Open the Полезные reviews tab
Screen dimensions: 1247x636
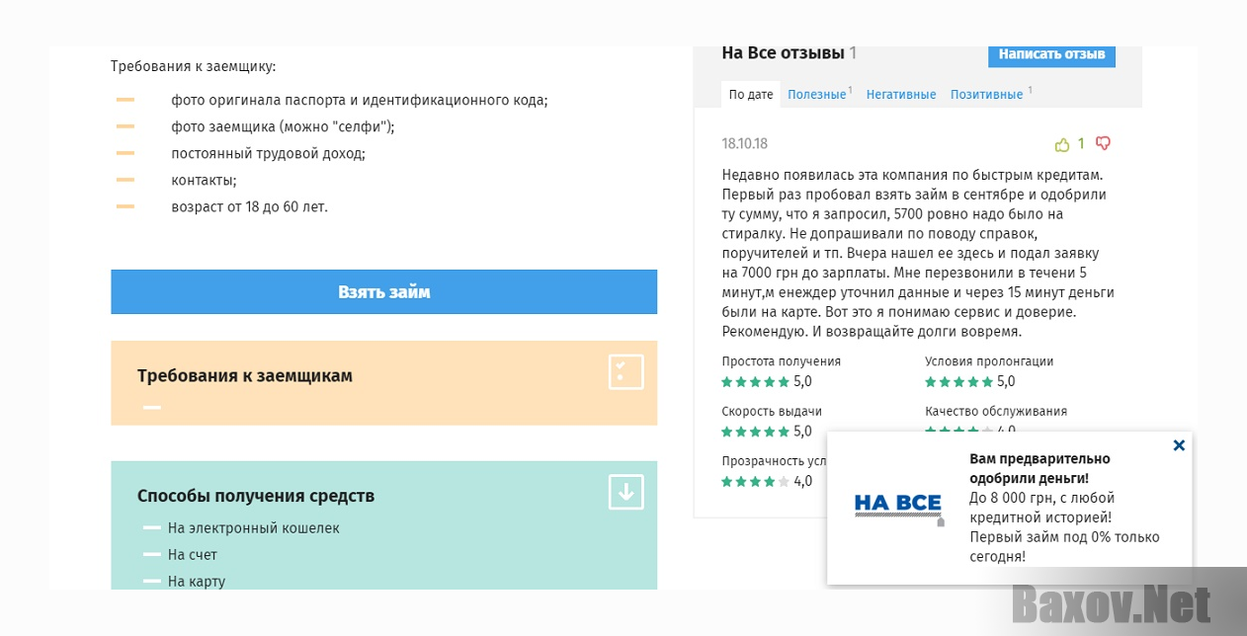pos(819,95)
